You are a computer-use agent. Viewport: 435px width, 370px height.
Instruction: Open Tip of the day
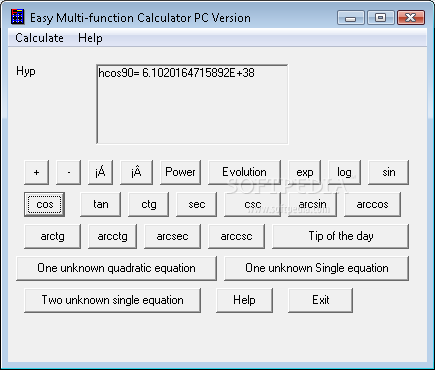tap(340, 236)
